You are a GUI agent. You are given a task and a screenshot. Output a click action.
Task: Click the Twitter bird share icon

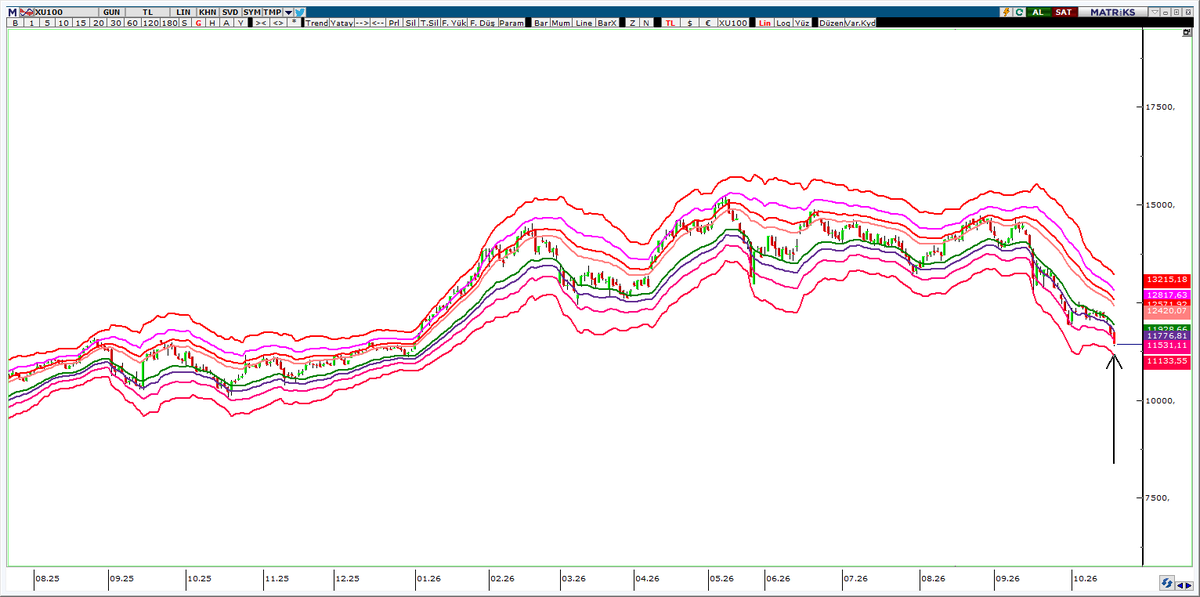[300, 11]
